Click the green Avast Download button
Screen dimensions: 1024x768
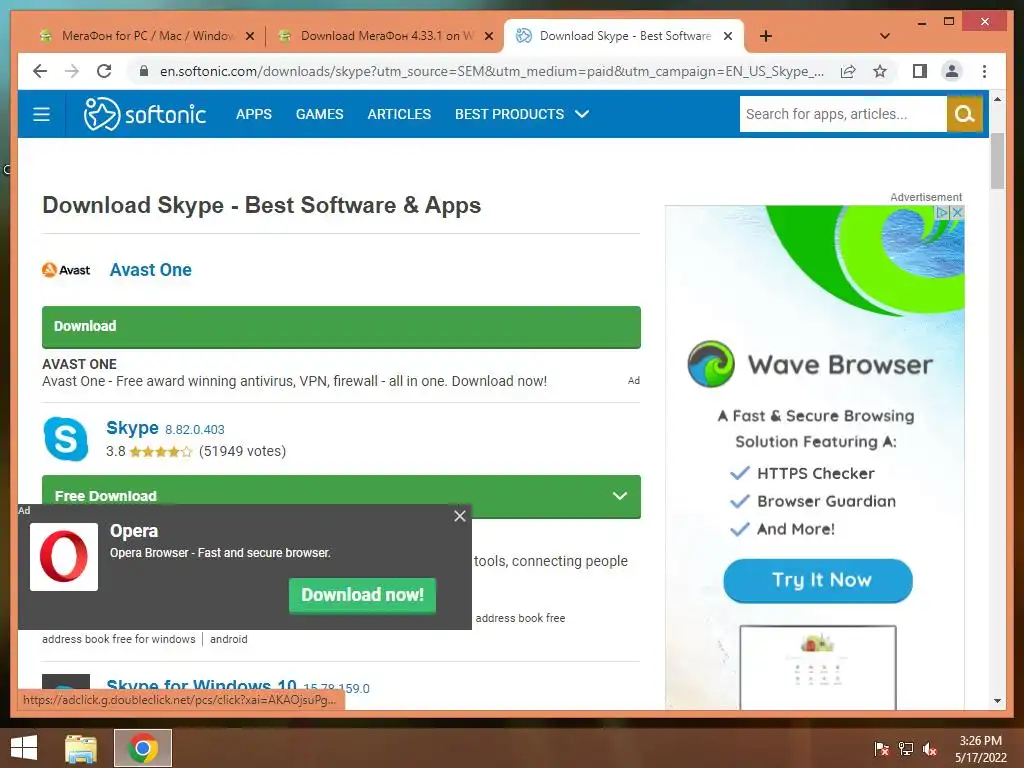point(341,327)
